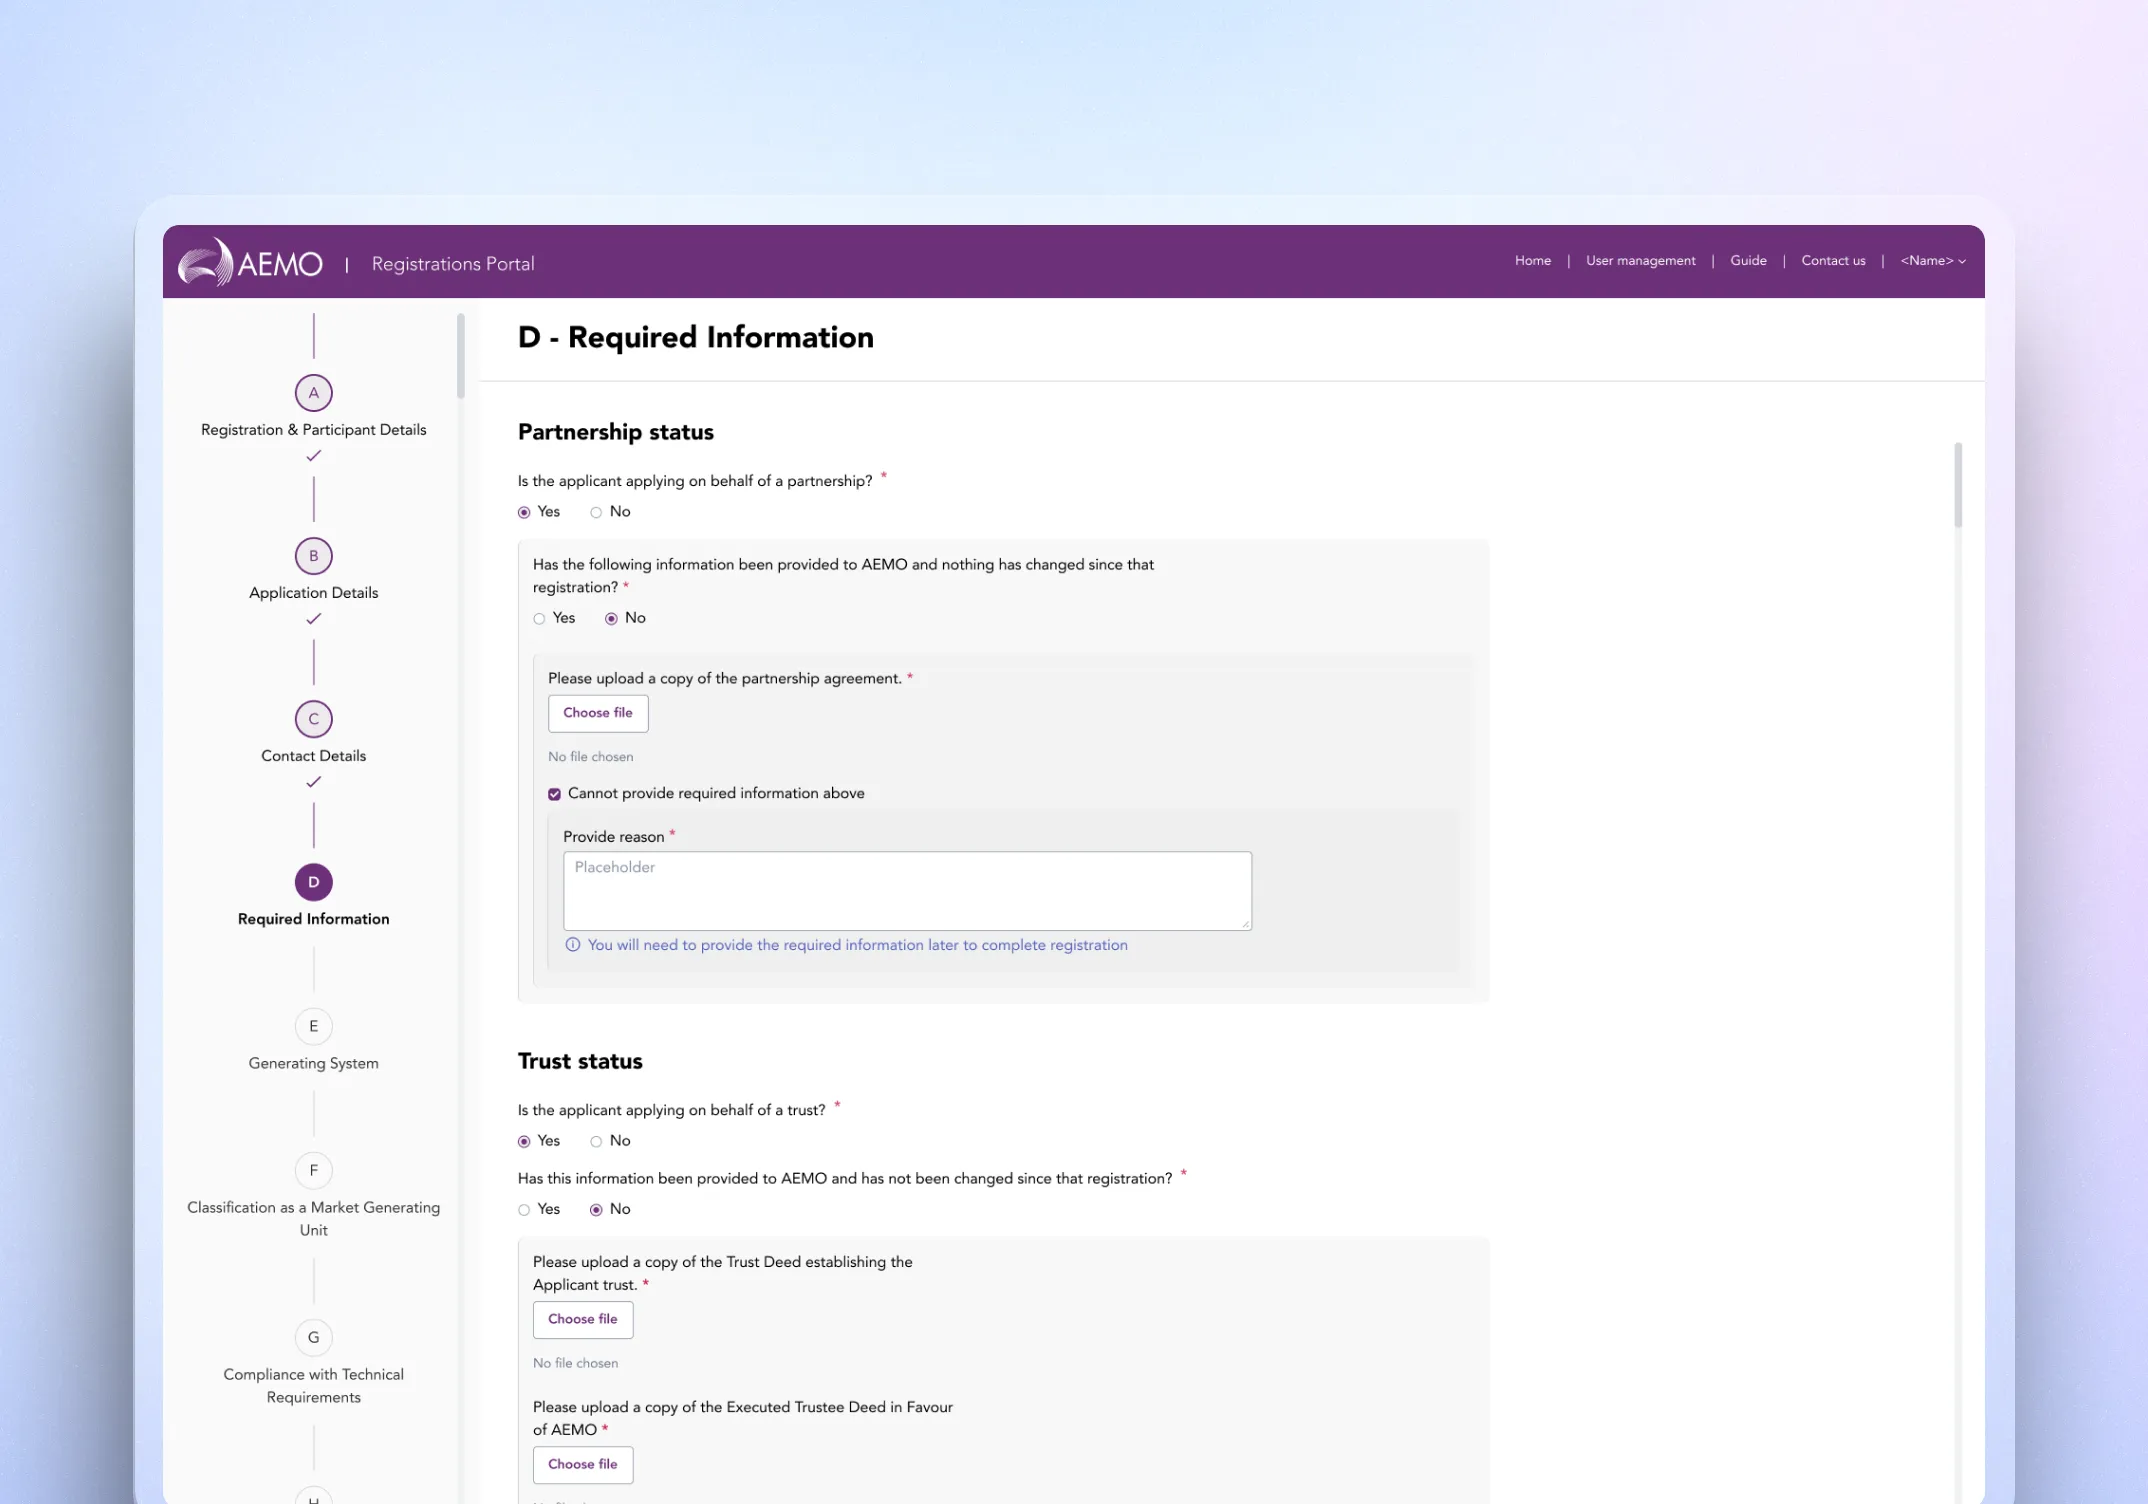
Task: Click the main content vertical scrollbar
Action: pyautogui.click(x=1957, y=486)
